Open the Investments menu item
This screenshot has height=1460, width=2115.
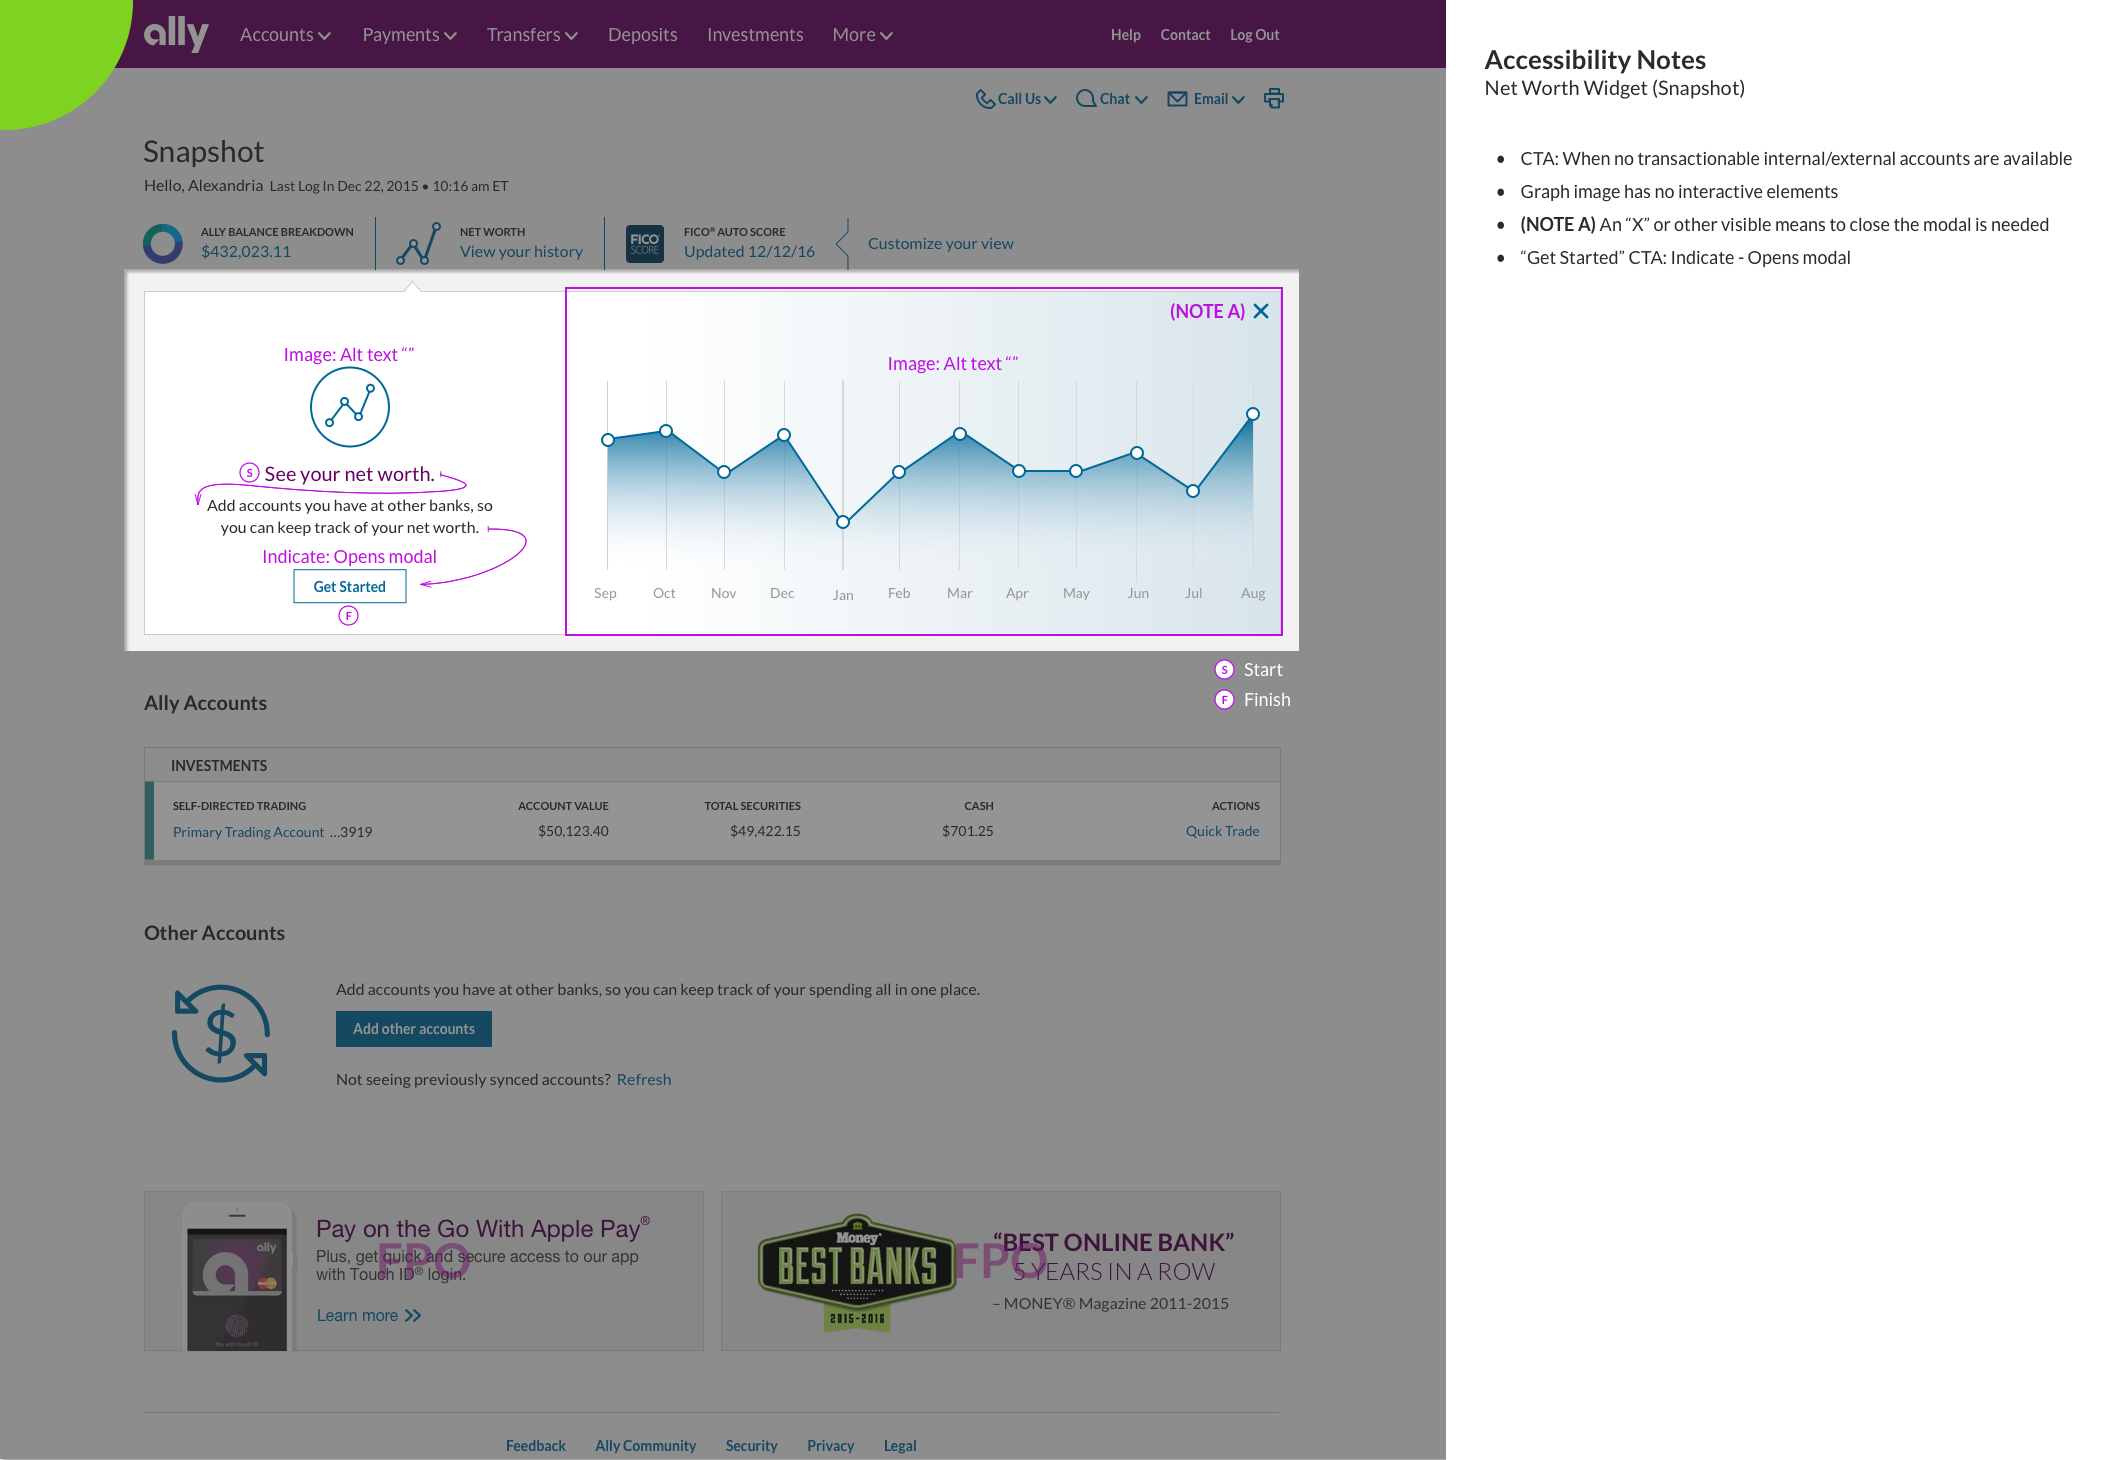(755, 33)
